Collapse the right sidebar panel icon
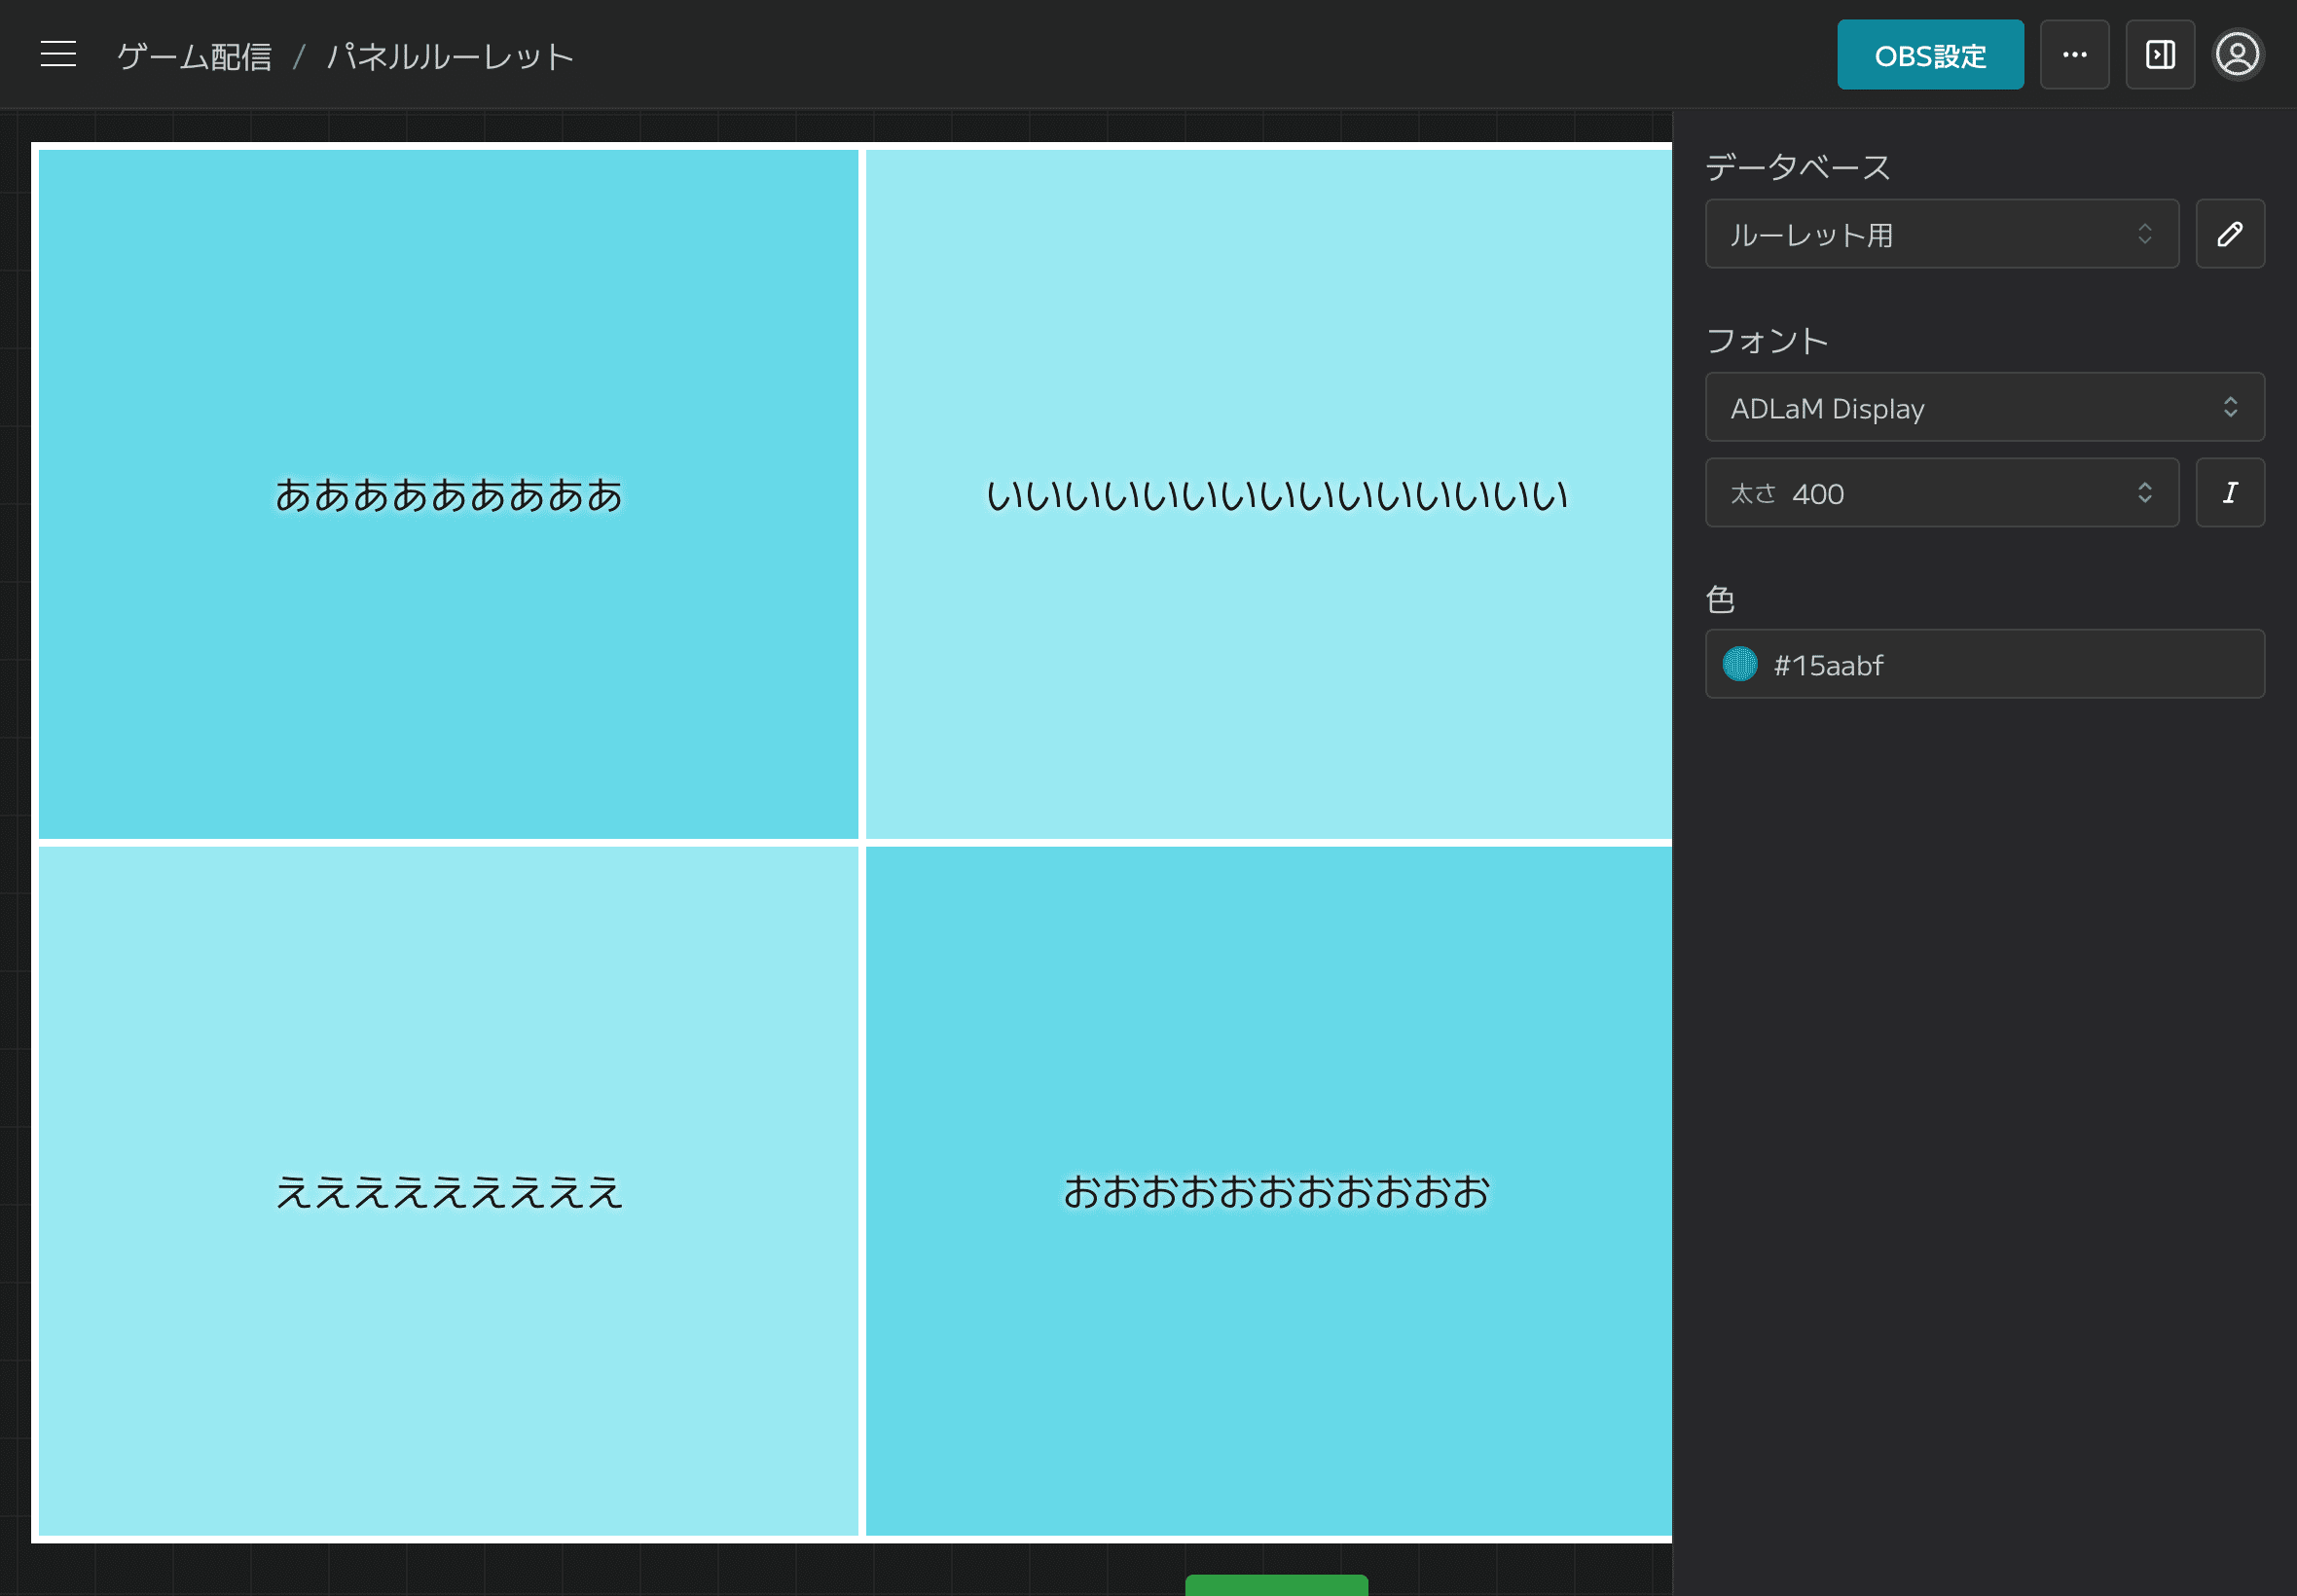Image resolution: width=2297 pixels, height=1596 pixels. (x=2160, y=54)
